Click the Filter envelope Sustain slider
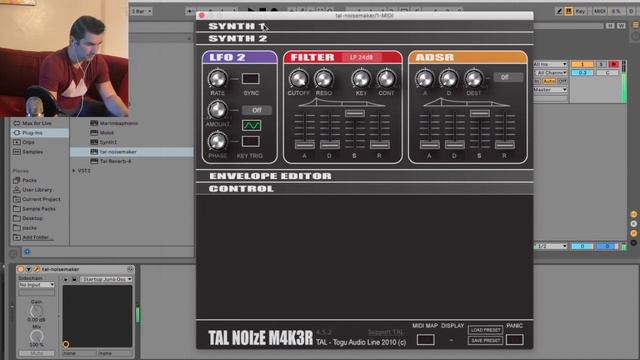The height and width of the screenshot is (360, 640). (x=355, y=113)
